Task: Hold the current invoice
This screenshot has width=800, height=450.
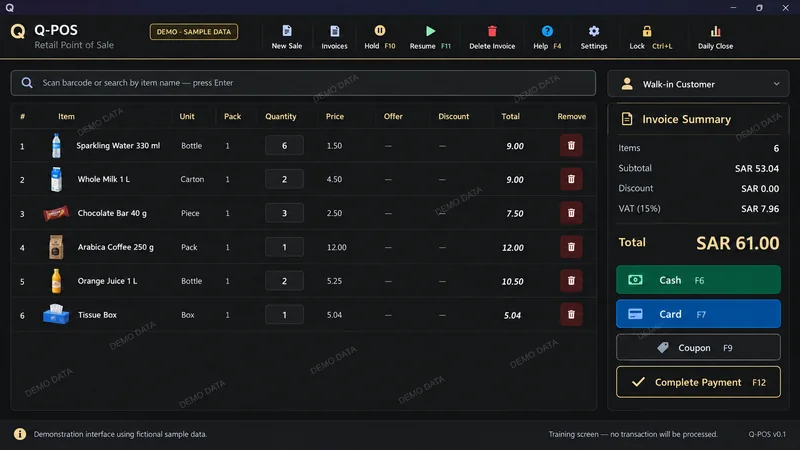Action: 380,37
